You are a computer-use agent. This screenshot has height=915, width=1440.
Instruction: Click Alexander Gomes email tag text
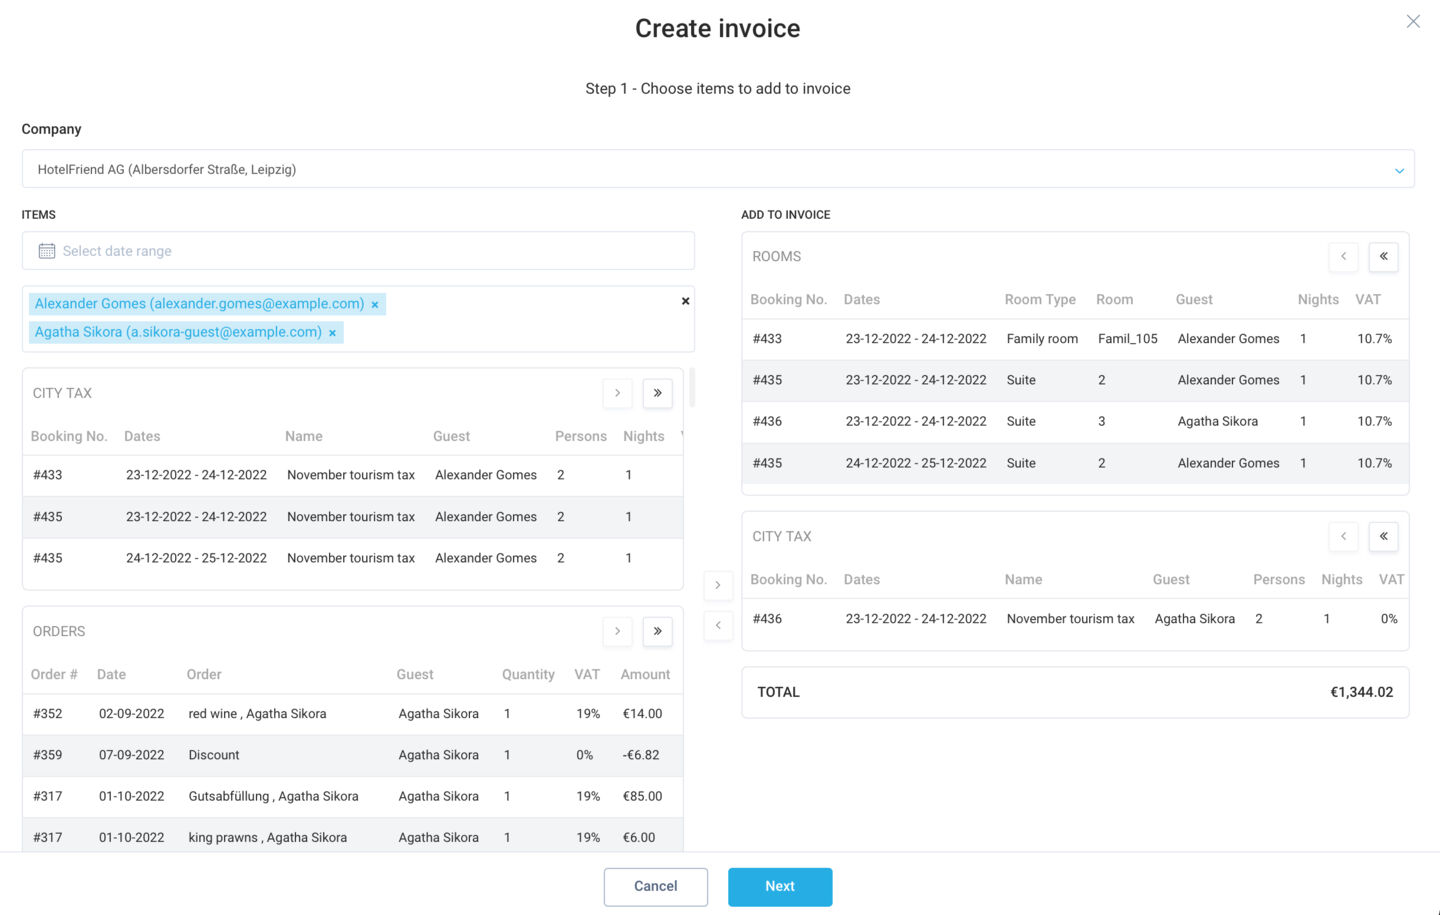(x=199, y=304)
